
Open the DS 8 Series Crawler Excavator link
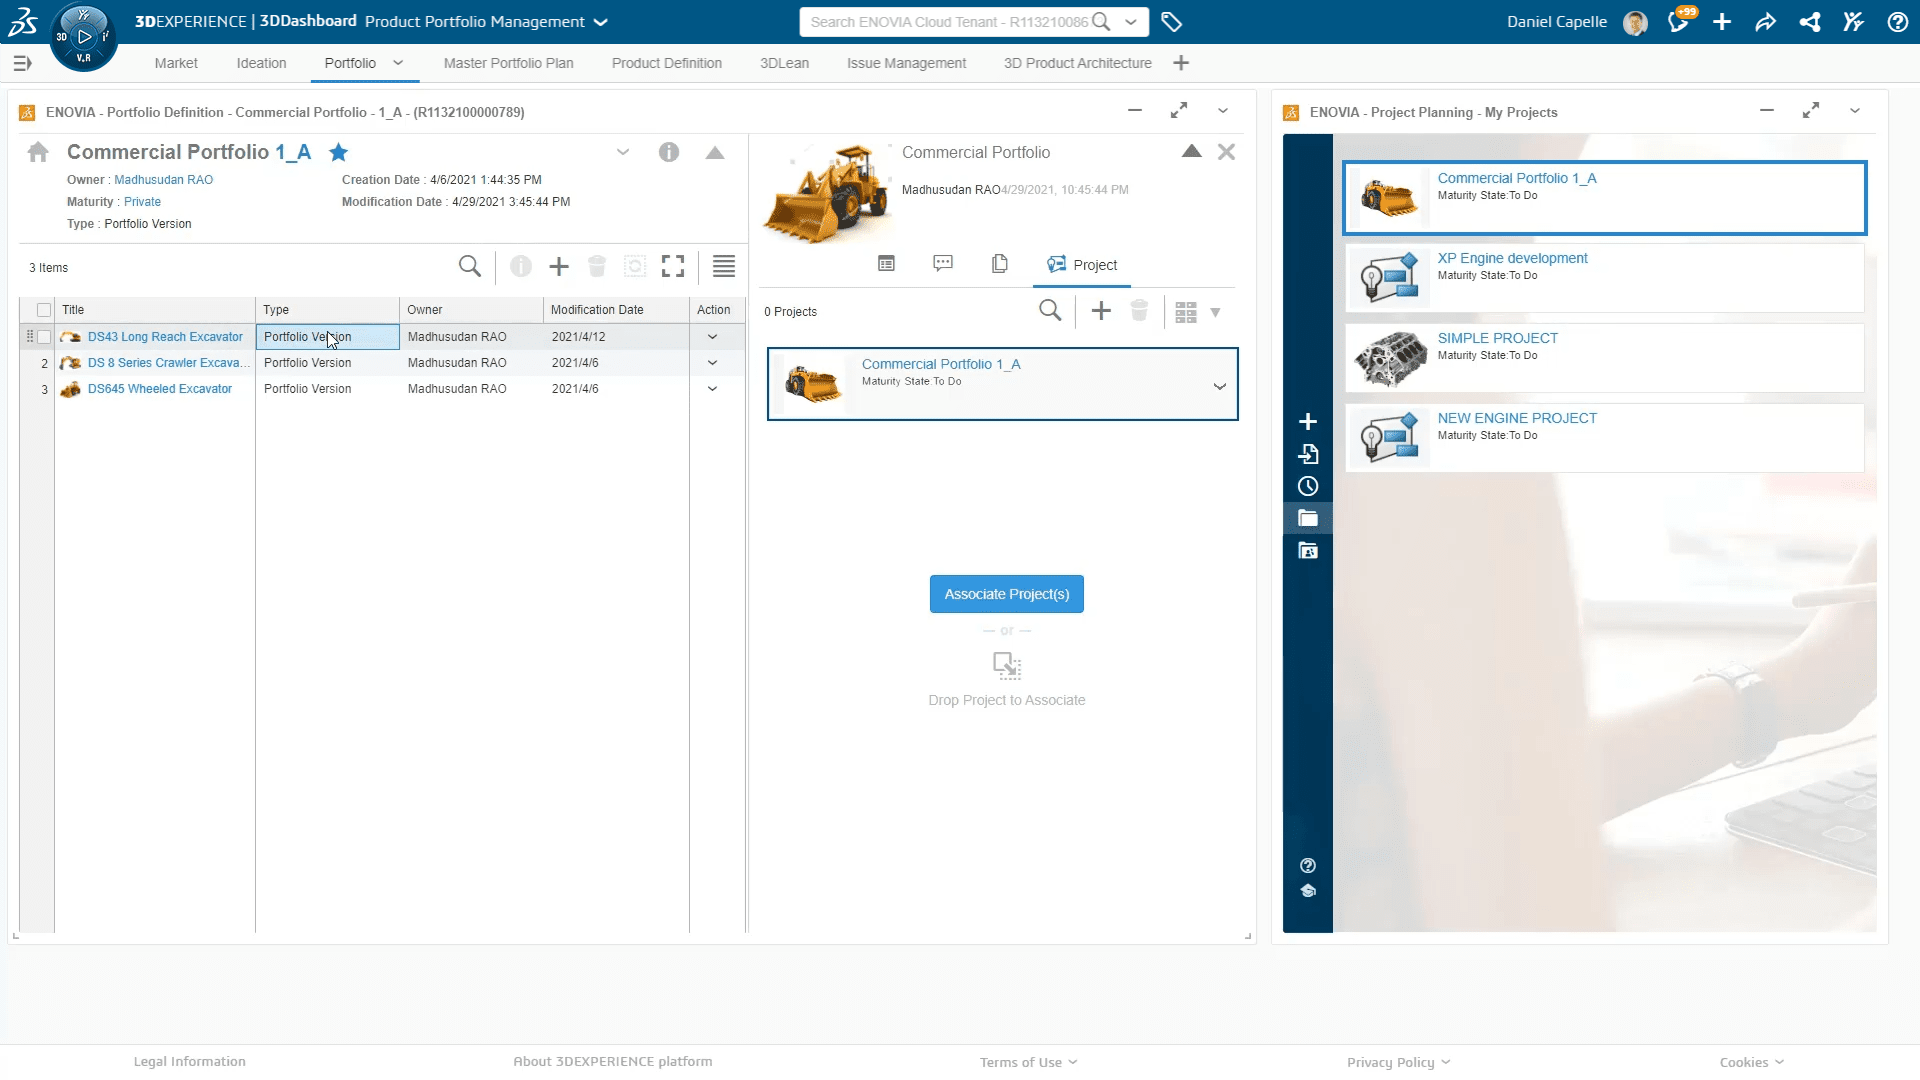click(x=168, y=363)
